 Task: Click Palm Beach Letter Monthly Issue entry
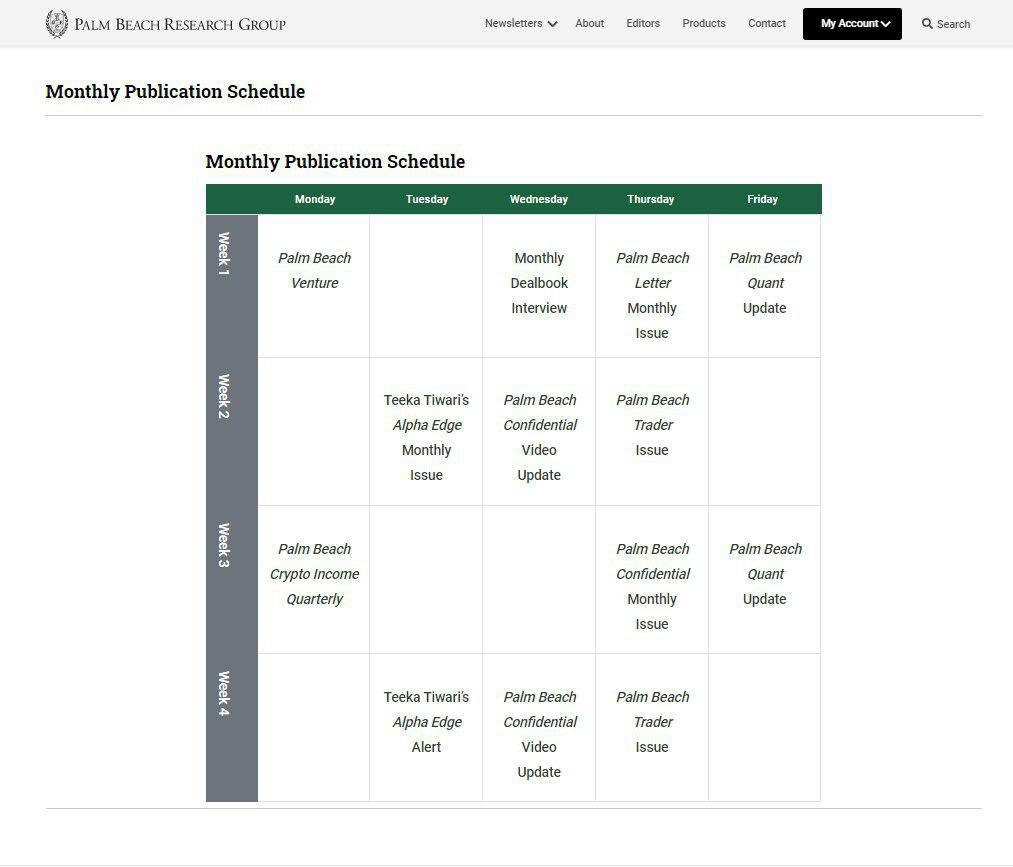pyautogui.click(x=652, y=295)
